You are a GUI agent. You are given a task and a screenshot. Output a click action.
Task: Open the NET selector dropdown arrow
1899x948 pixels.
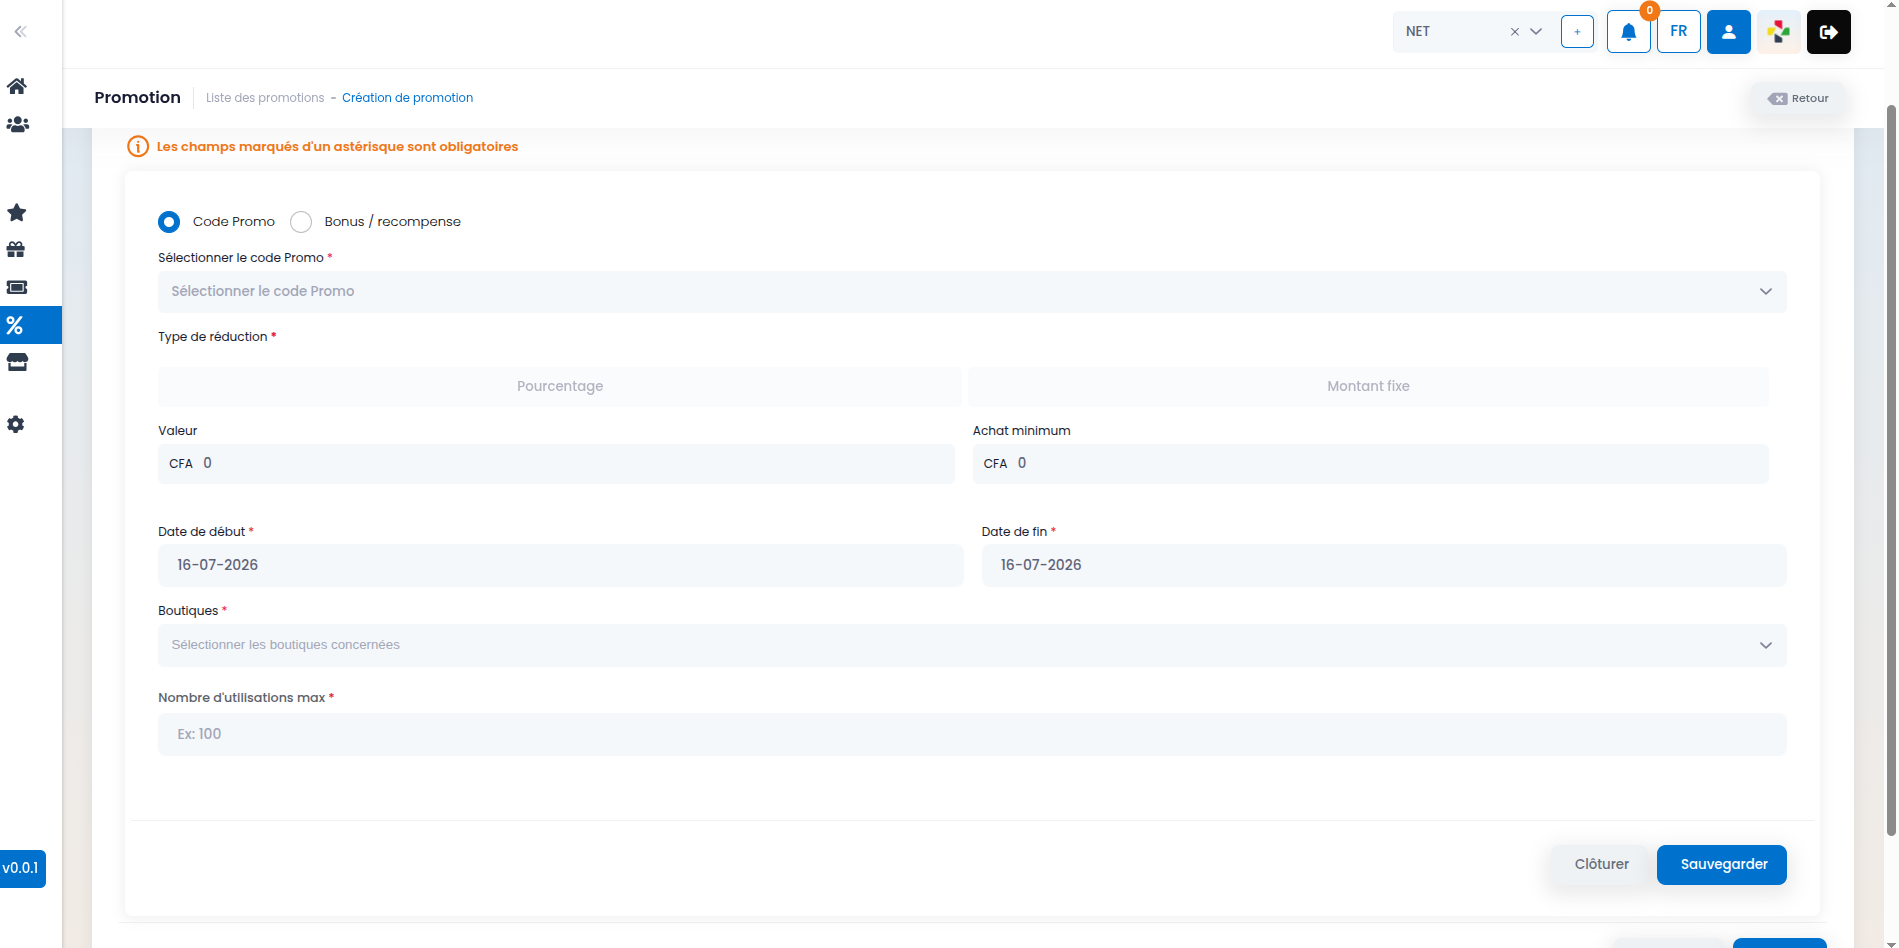[x=1537, y=32]
